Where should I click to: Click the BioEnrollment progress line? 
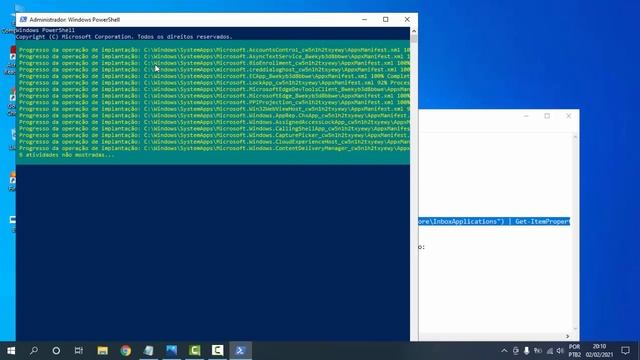(214, 63)
